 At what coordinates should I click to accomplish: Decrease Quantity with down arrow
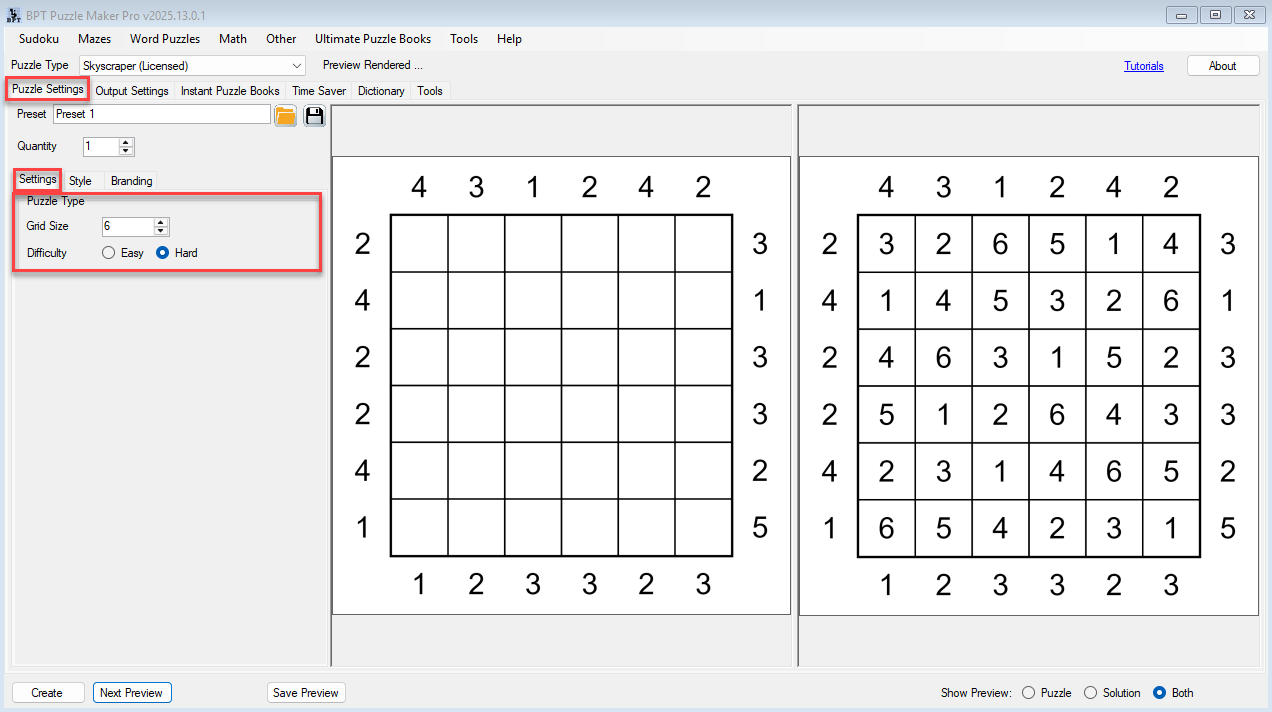[x=126, y=151]
